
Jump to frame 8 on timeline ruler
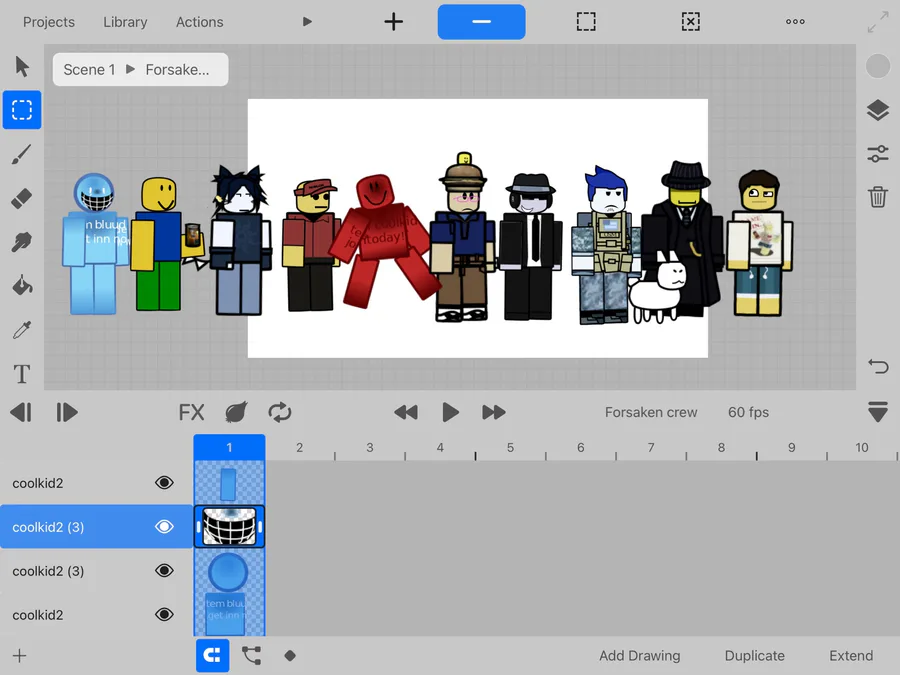721,448
